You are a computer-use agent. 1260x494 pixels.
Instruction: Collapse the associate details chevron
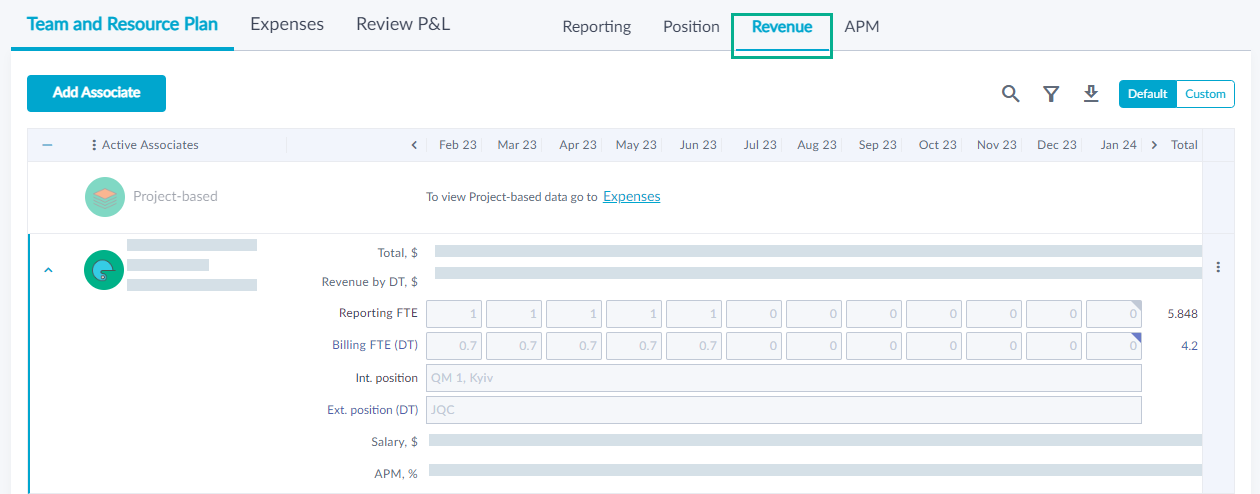tap(48, 269)
